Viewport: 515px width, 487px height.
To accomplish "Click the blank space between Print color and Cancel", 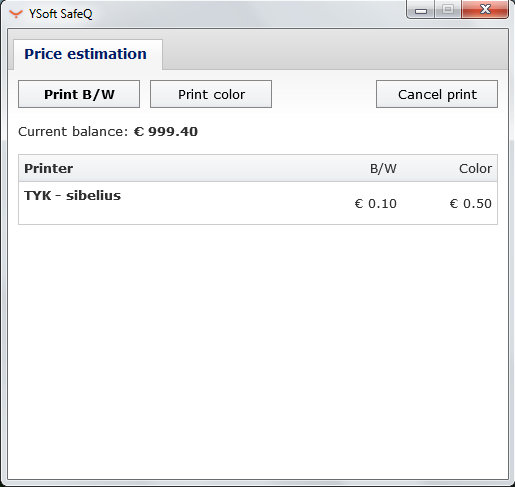I will [x=324, y=94].
